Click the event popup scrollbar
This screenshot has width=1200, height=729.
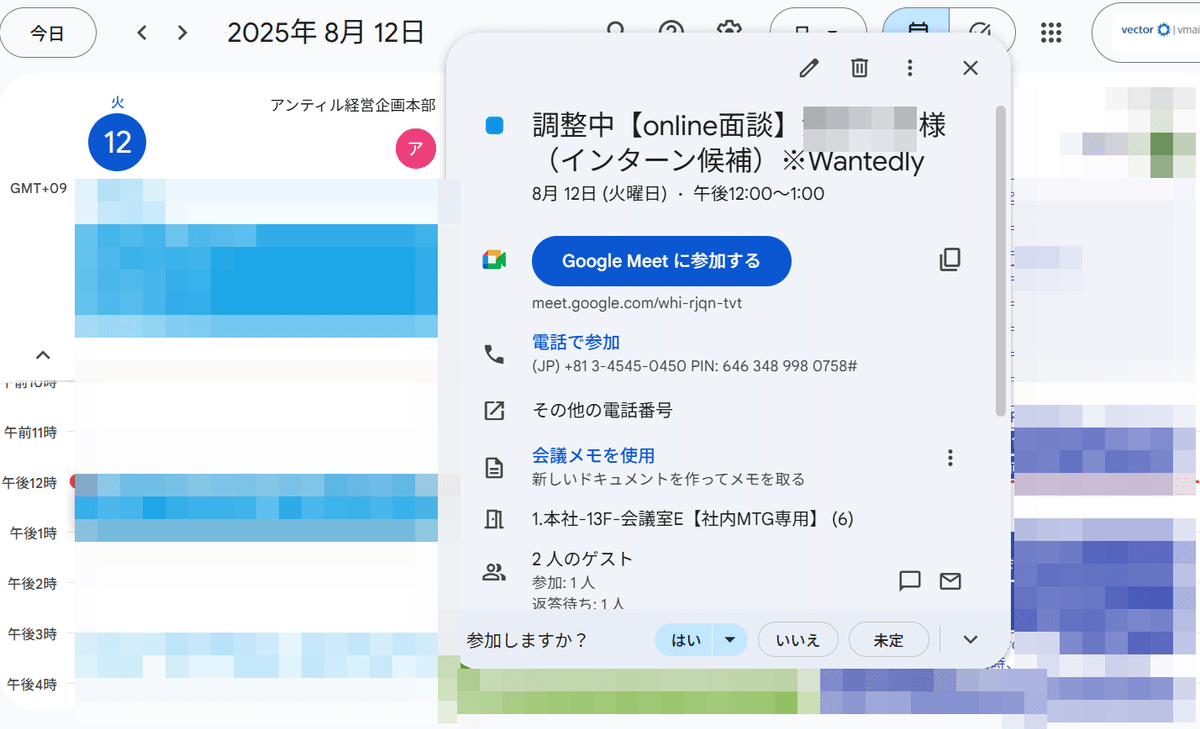(x=1001, y=262)
